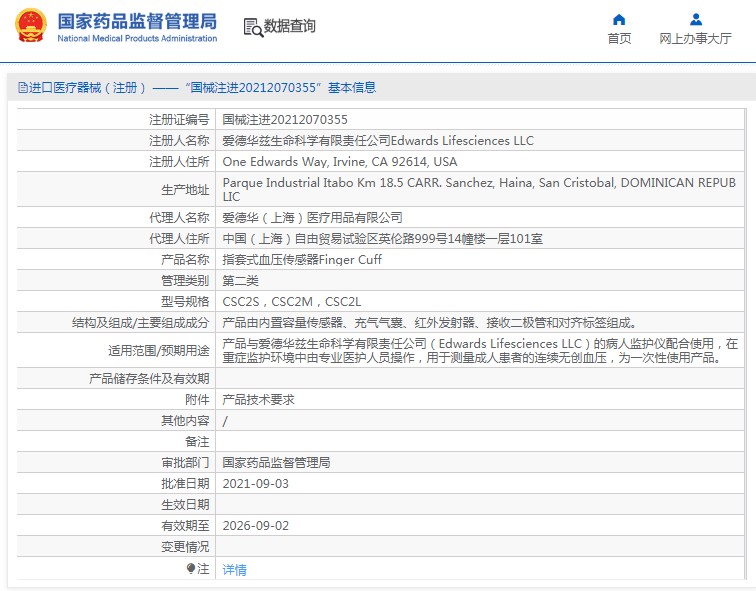The height and width of the screenshot is (591, 756).
Task: Select the 产品技术要求 attachment text
Action: [x=258, y=400]
